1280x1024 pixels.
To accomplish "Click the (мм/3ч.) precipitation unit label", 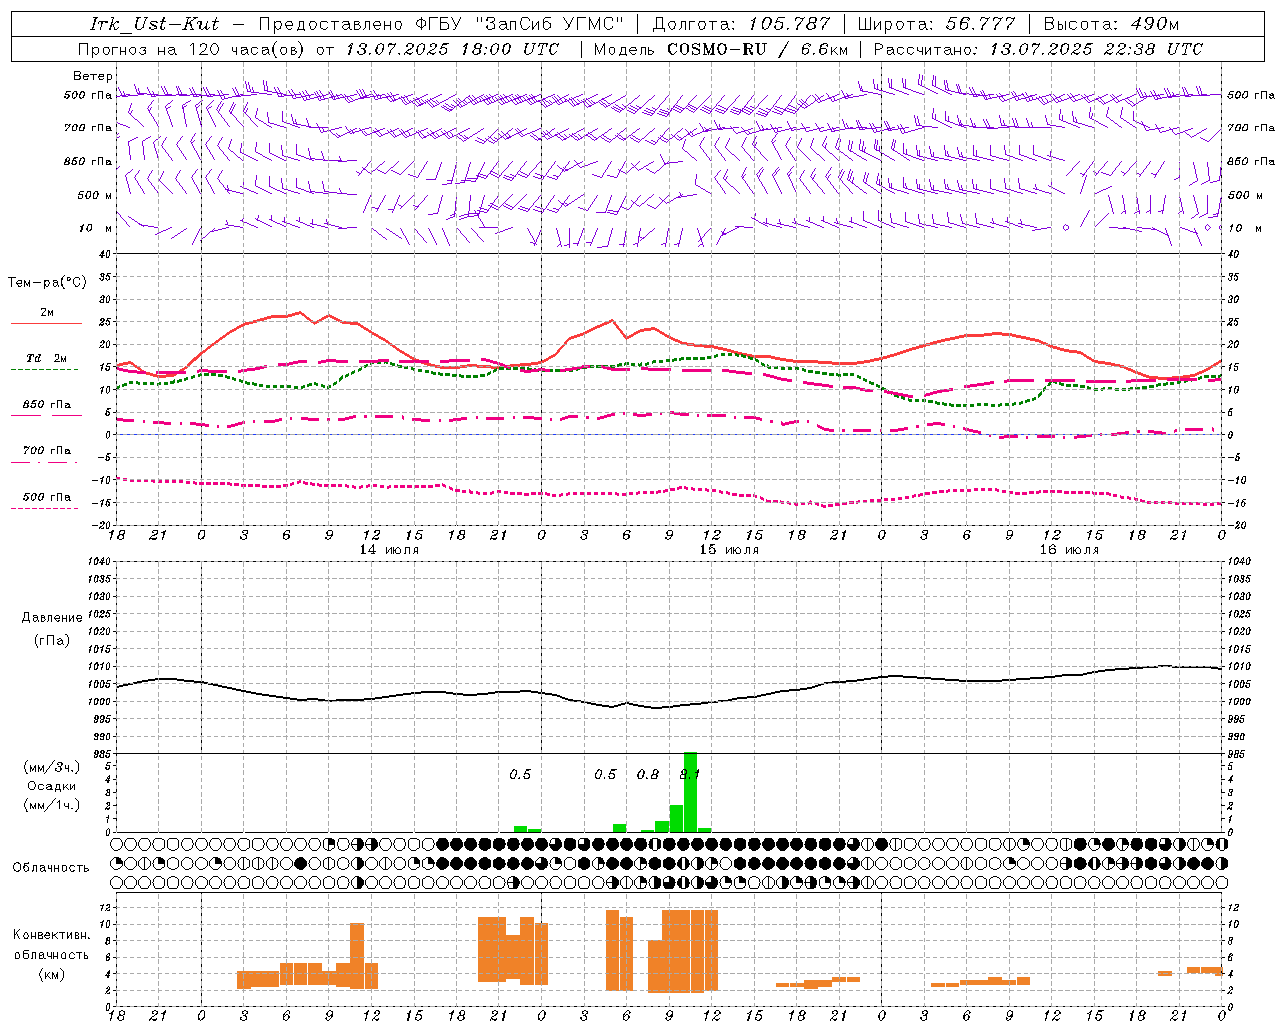I will click(x=51, y=768).
